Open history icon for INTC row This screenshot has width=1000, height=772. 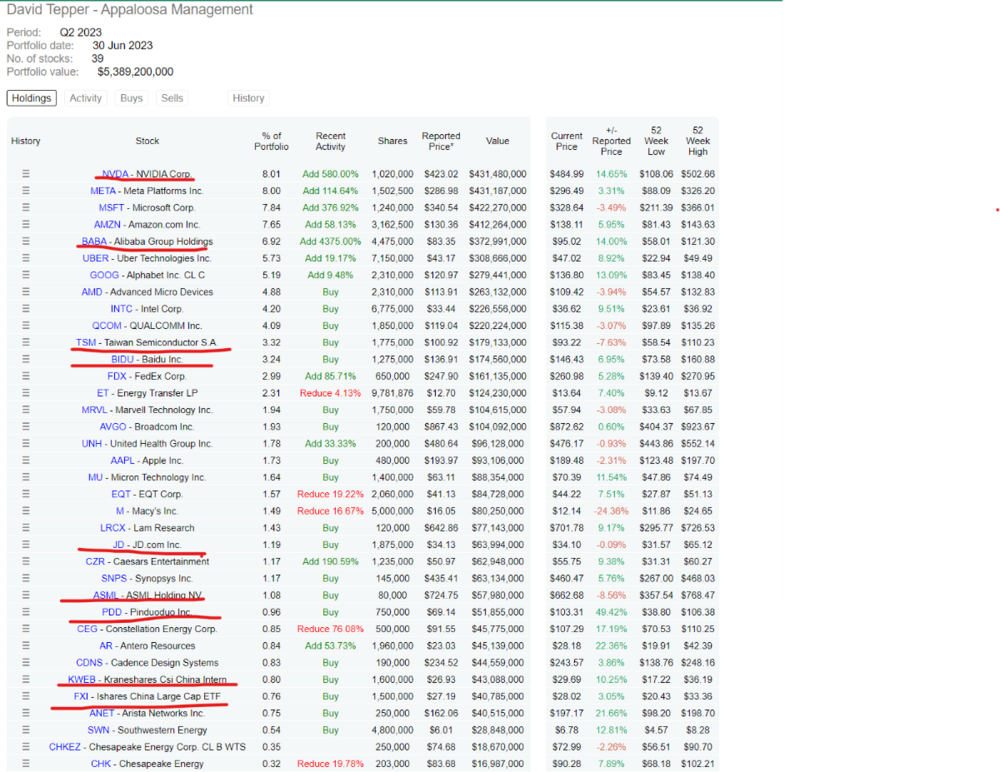coord(26,309)
